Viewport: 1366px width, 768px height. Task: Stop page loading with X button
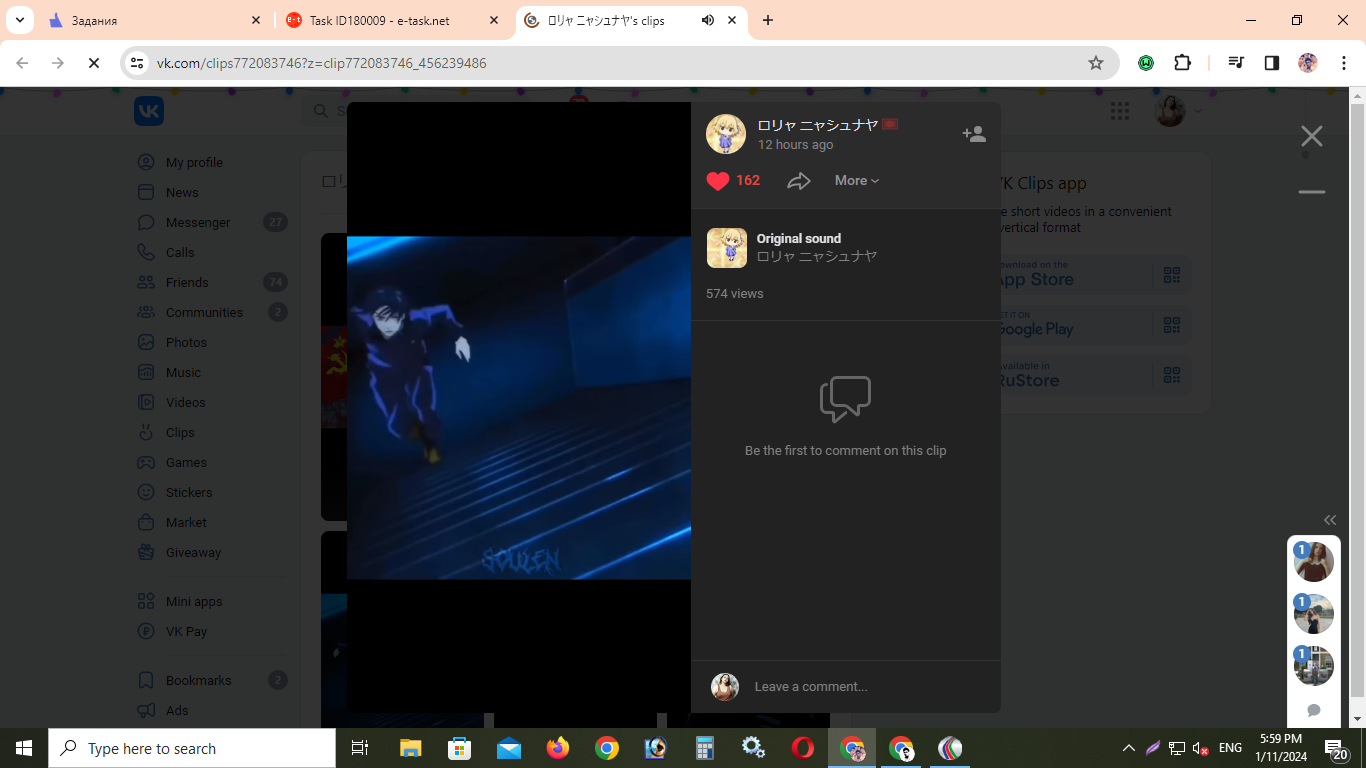pyautogui.click(x=94, y=63)
